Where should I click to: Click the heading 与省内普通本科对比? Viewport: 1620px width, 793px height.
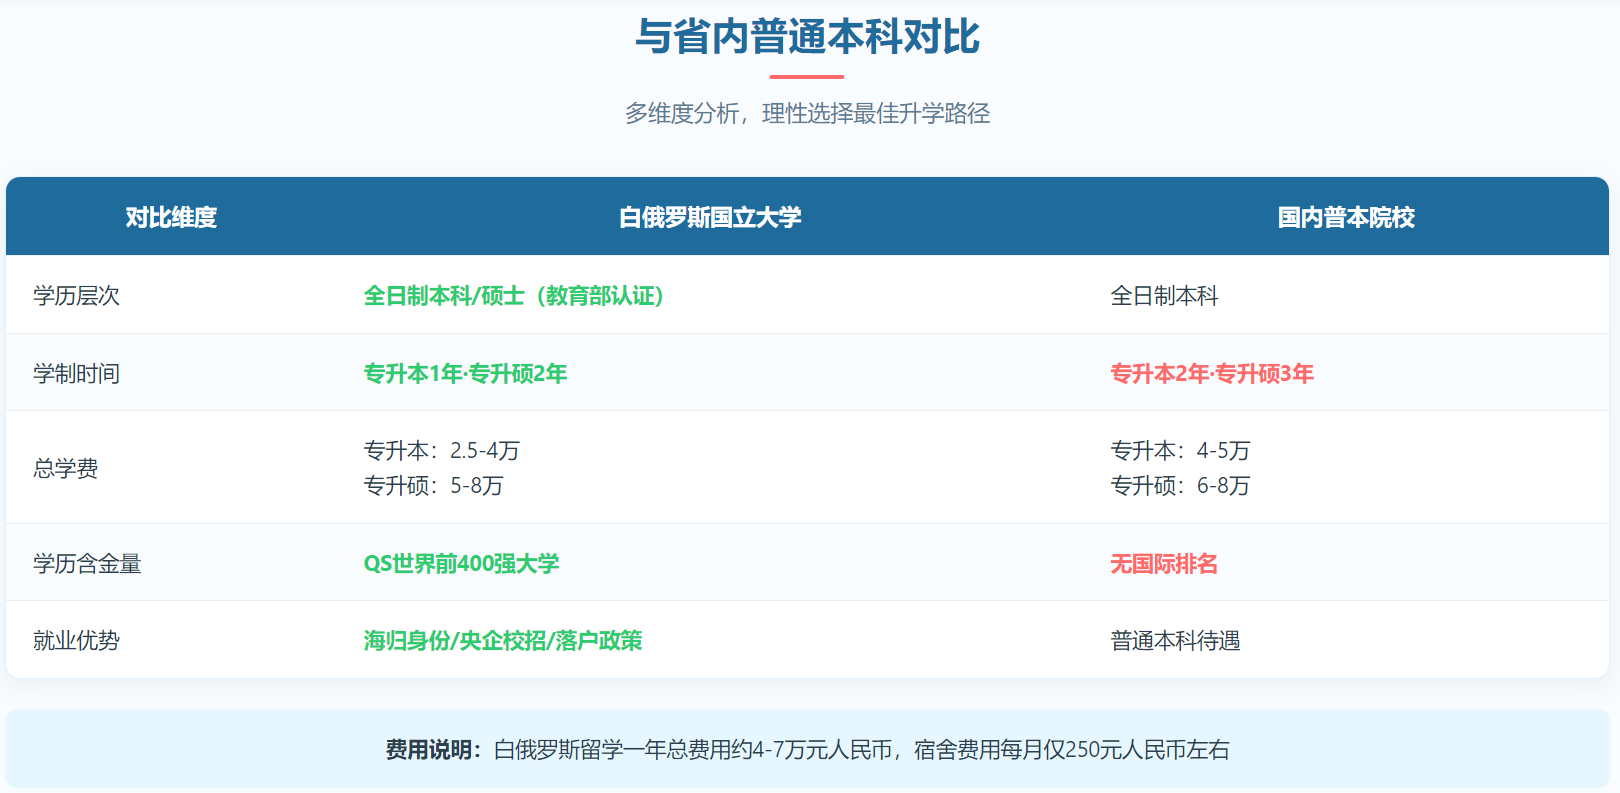click(x=808, y=37)
